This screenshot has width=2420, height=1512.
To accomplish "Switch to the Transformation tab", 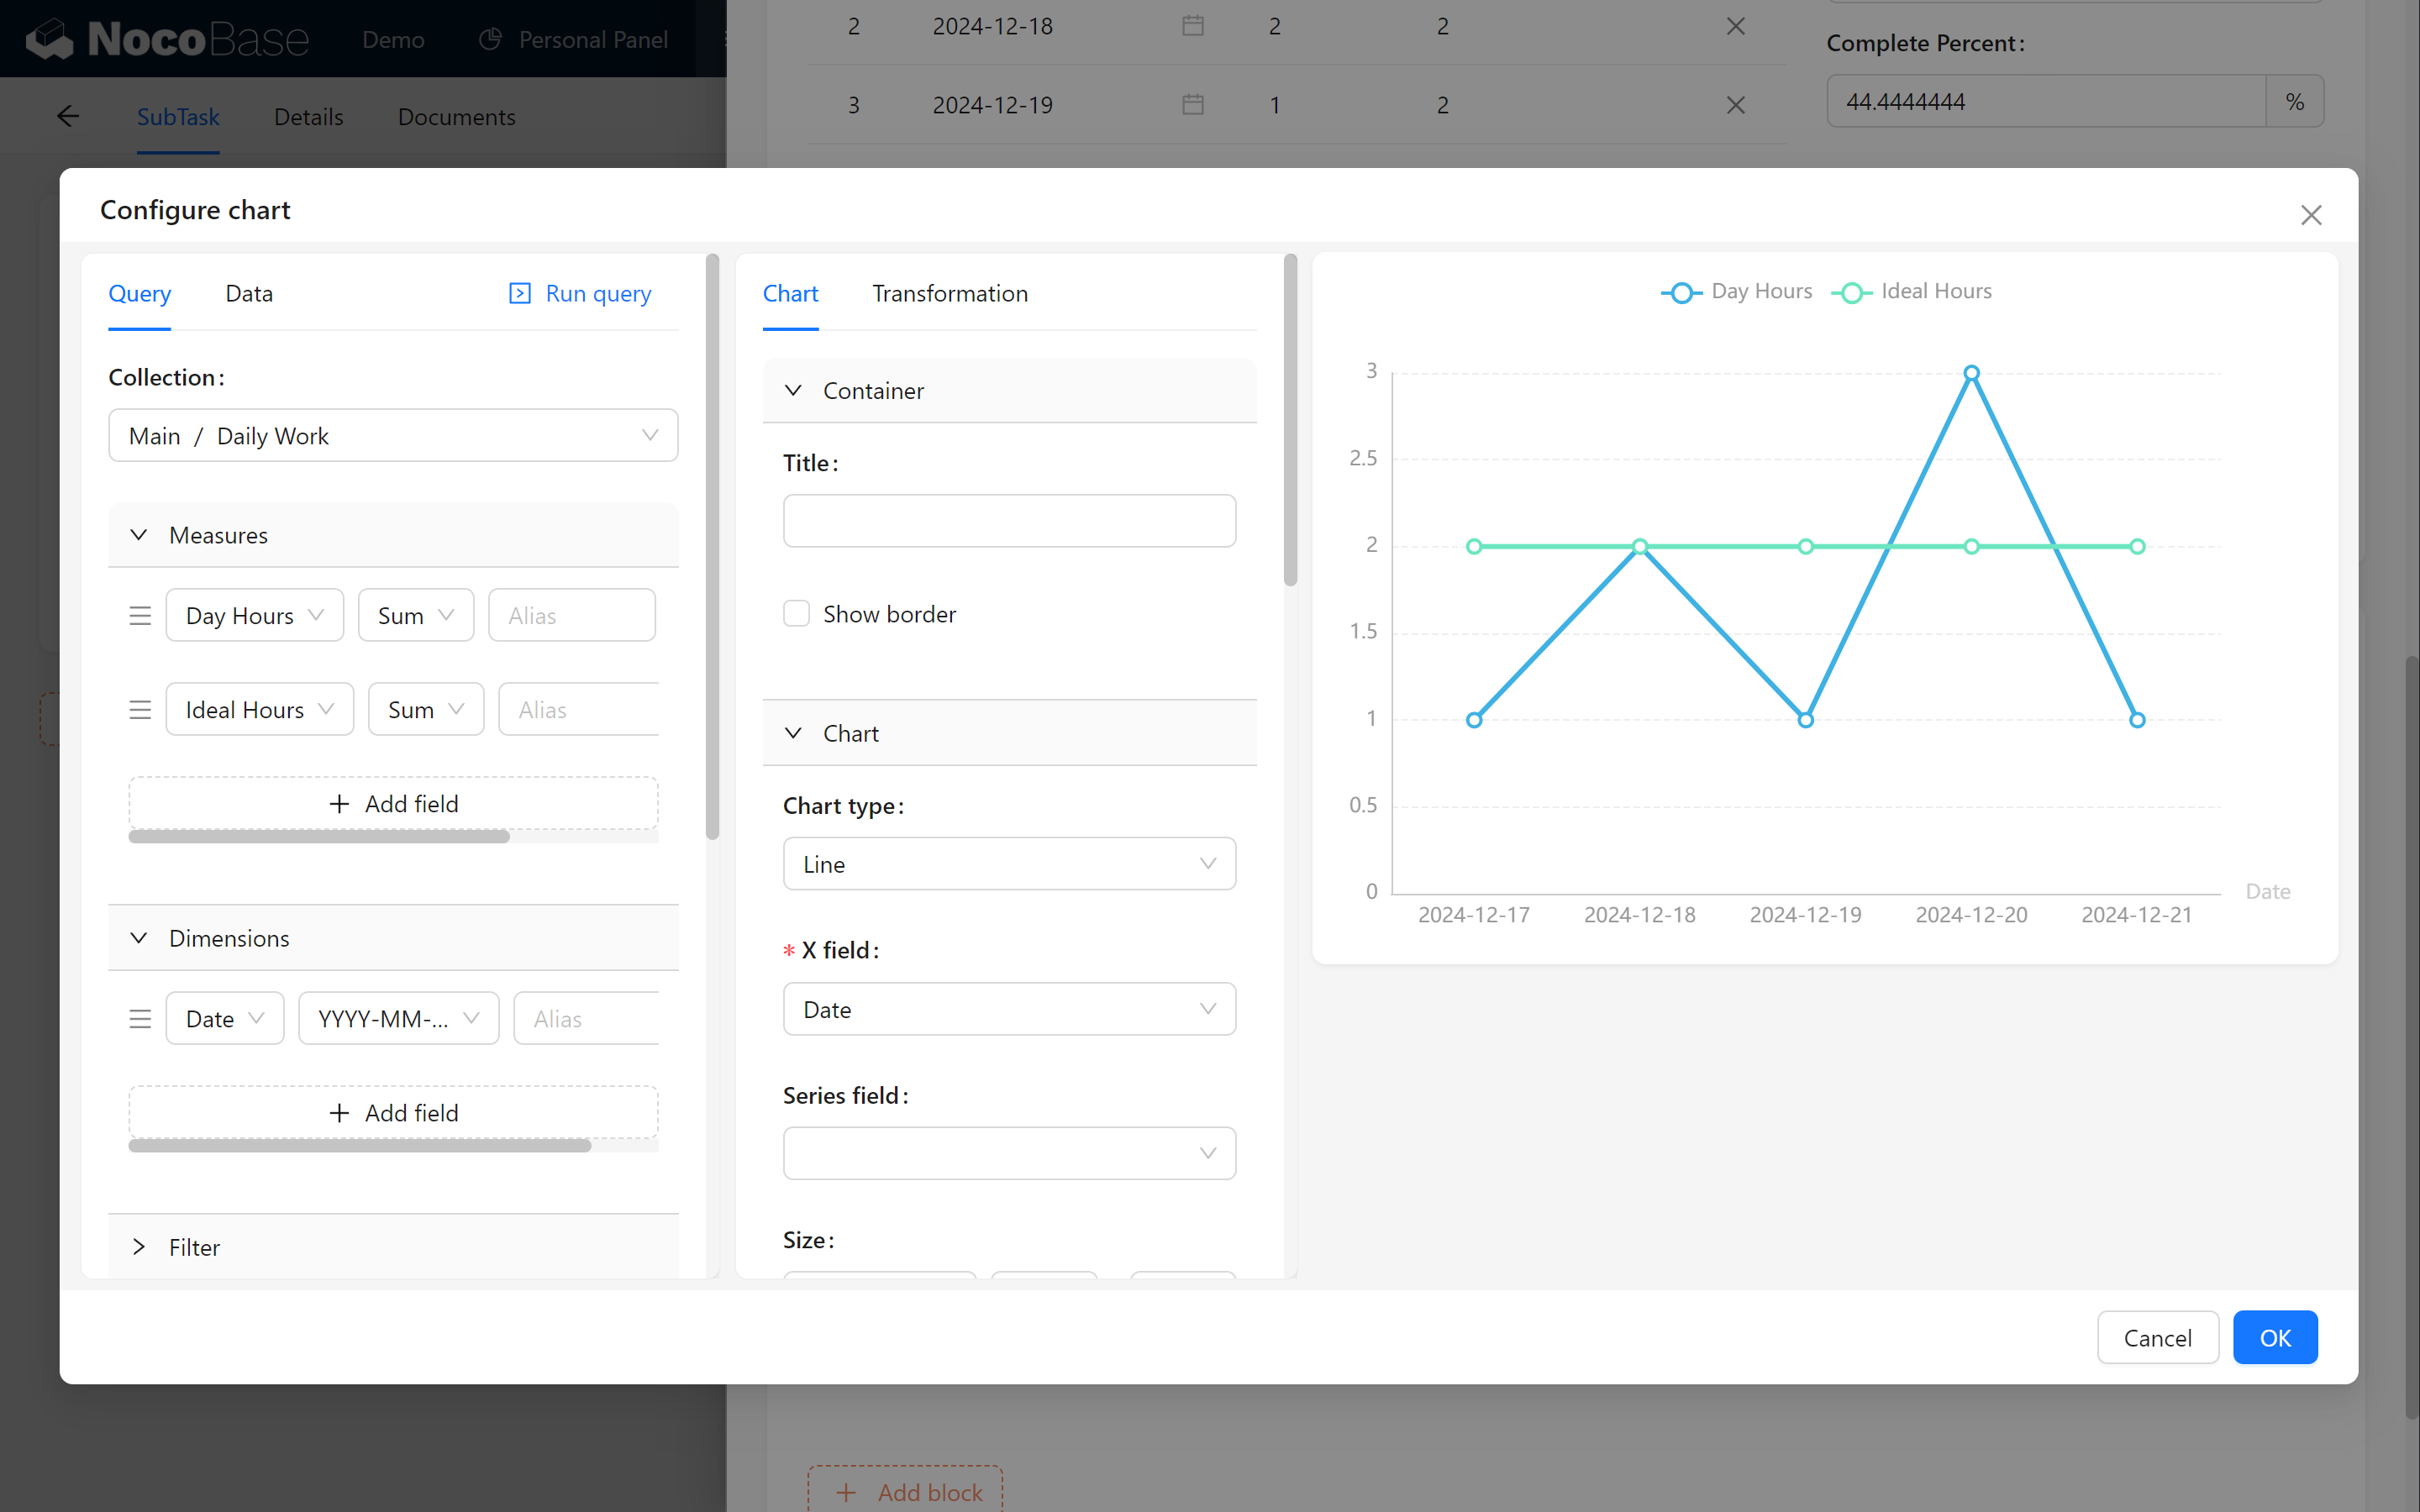I will (x=948, y=292).
